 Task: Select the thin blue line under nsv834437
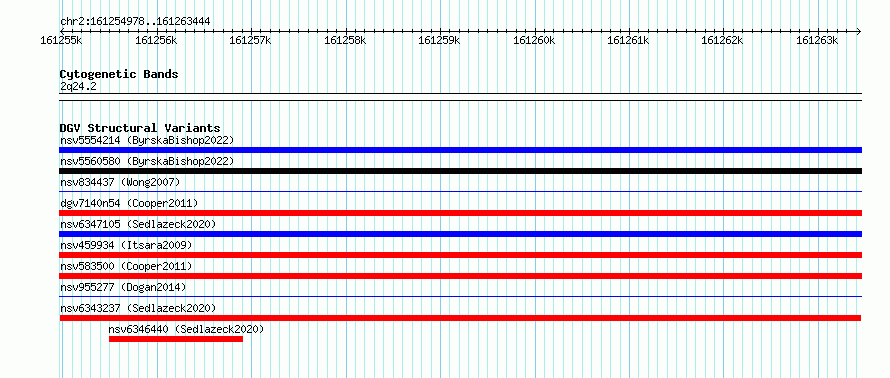(460, 191)
